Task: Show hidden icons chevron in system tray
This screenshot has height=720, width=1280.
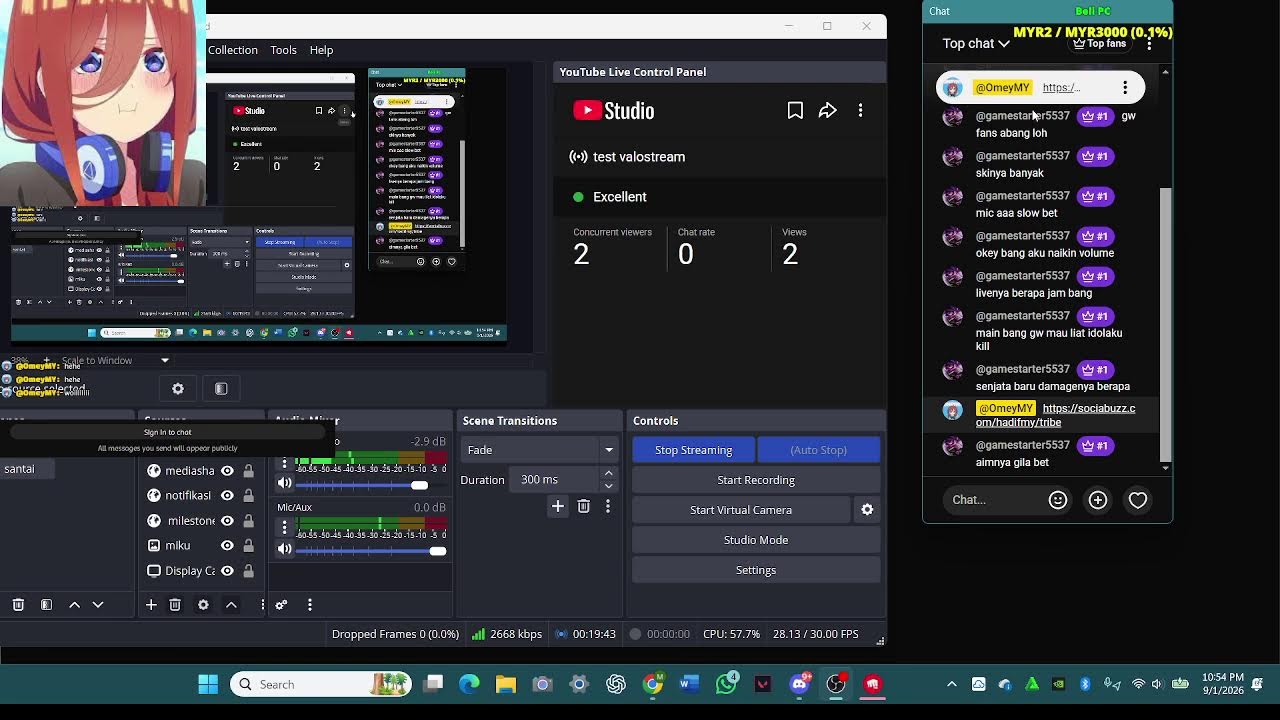Action: (x=951, y=685)
